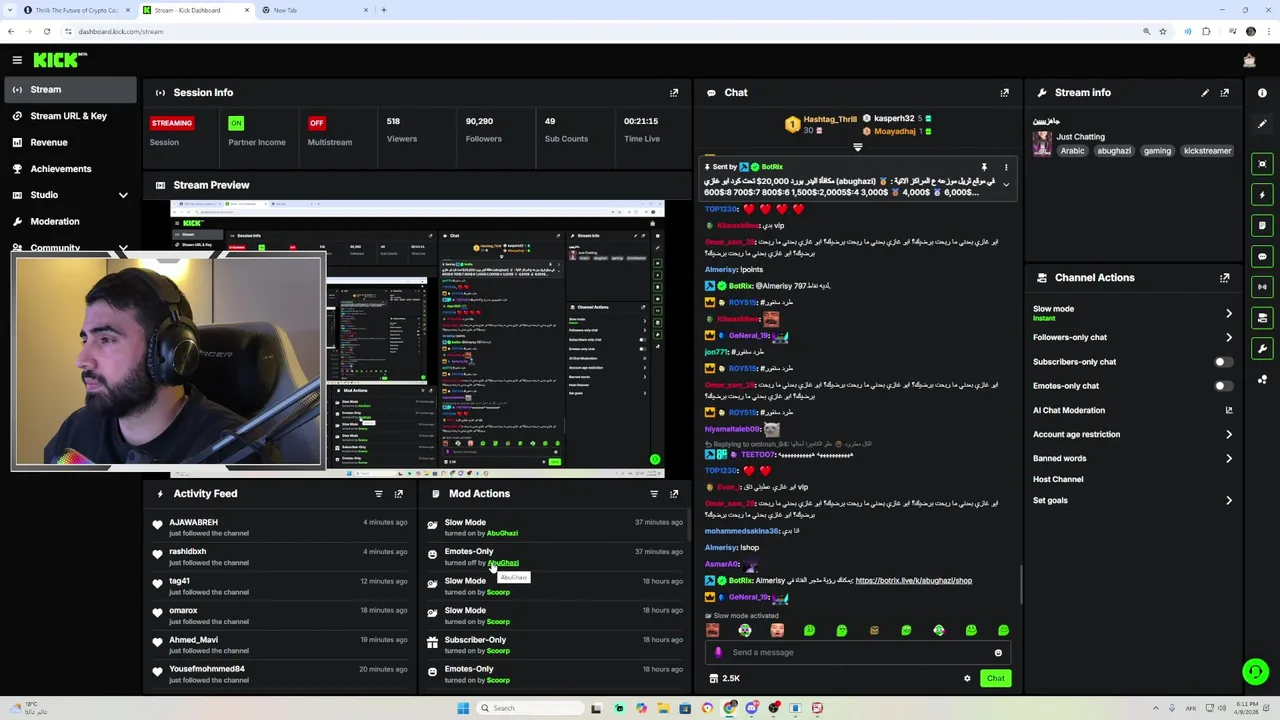Click the 2.5K points balance
The height and width of the screenshot is (720, 1280).
click(724, 679)
